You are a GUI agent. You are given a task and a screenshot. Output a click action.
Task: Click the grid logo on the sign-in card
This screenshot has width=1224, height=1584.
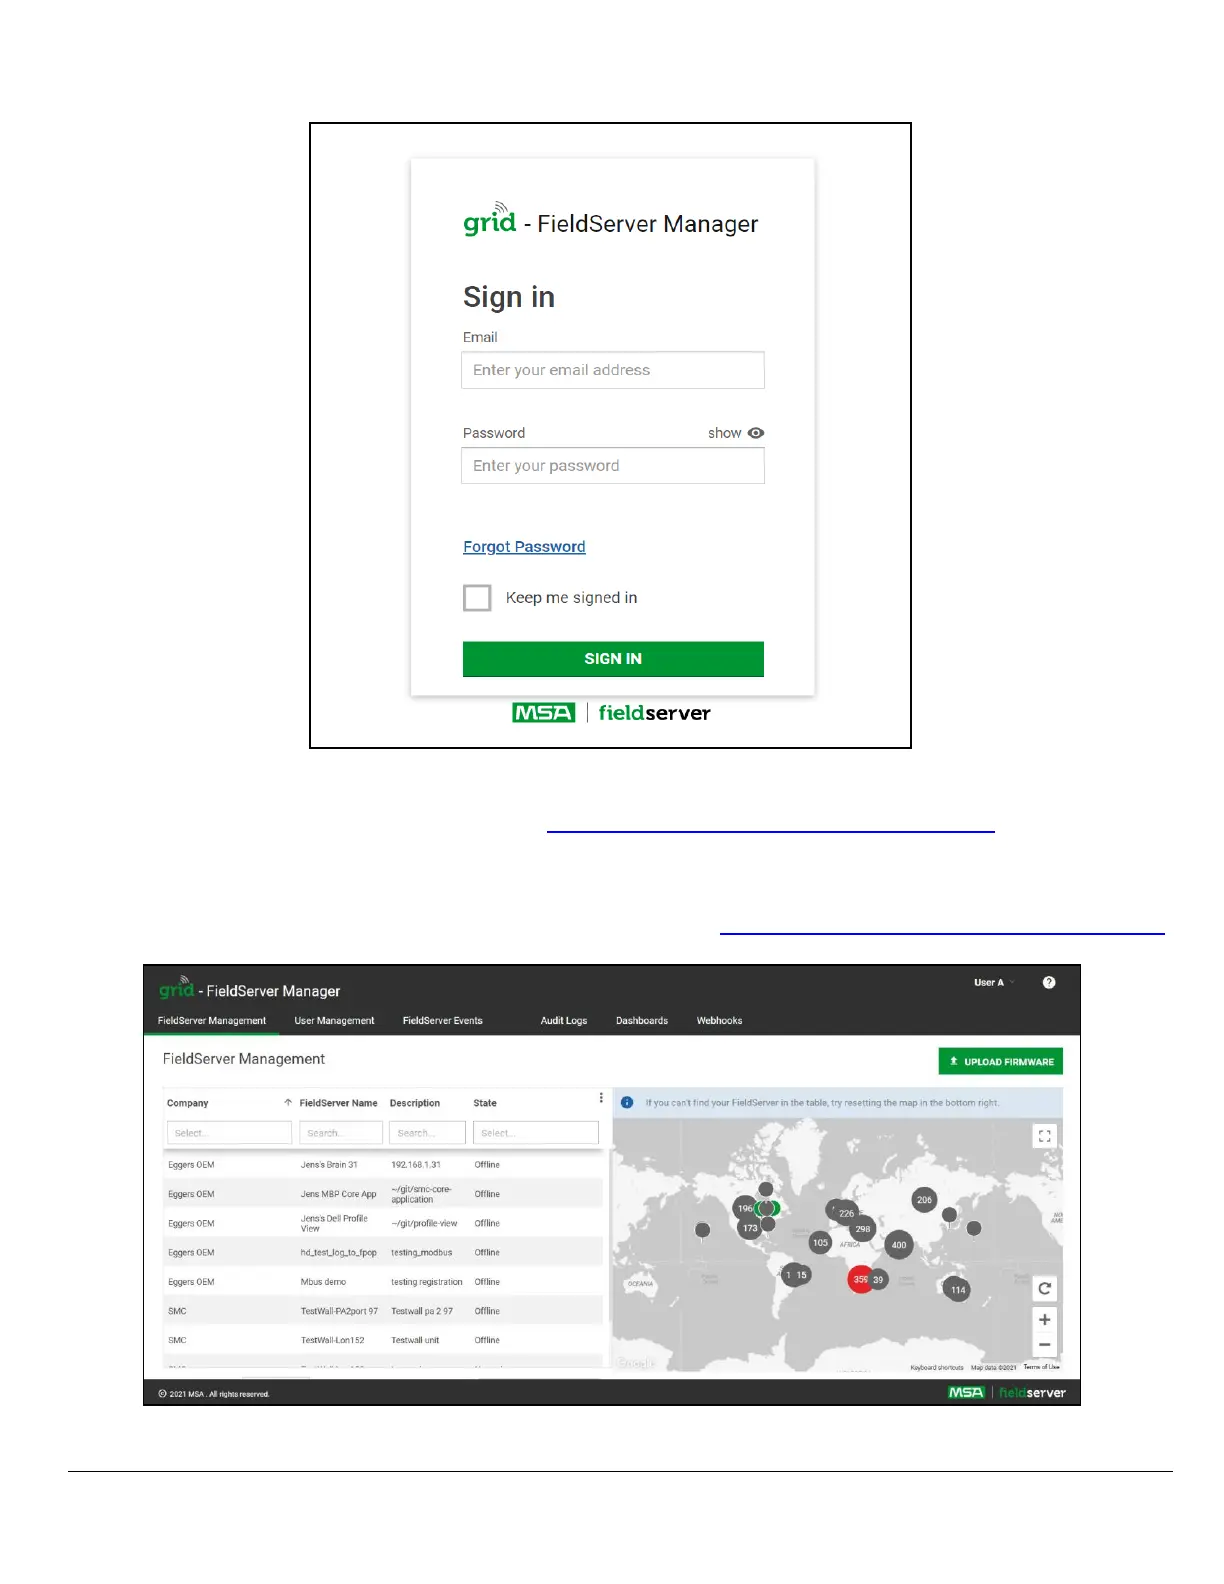[489, 220]
